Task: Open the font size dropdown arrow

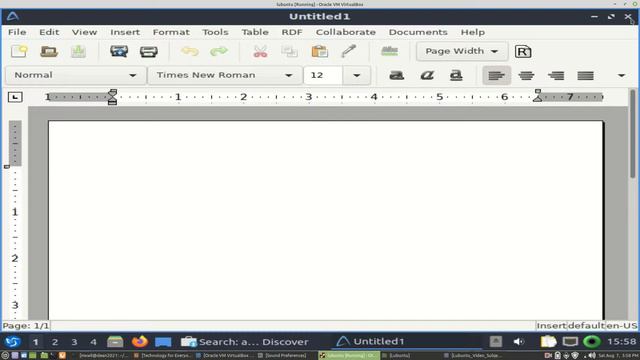Action: pos(356,76)
